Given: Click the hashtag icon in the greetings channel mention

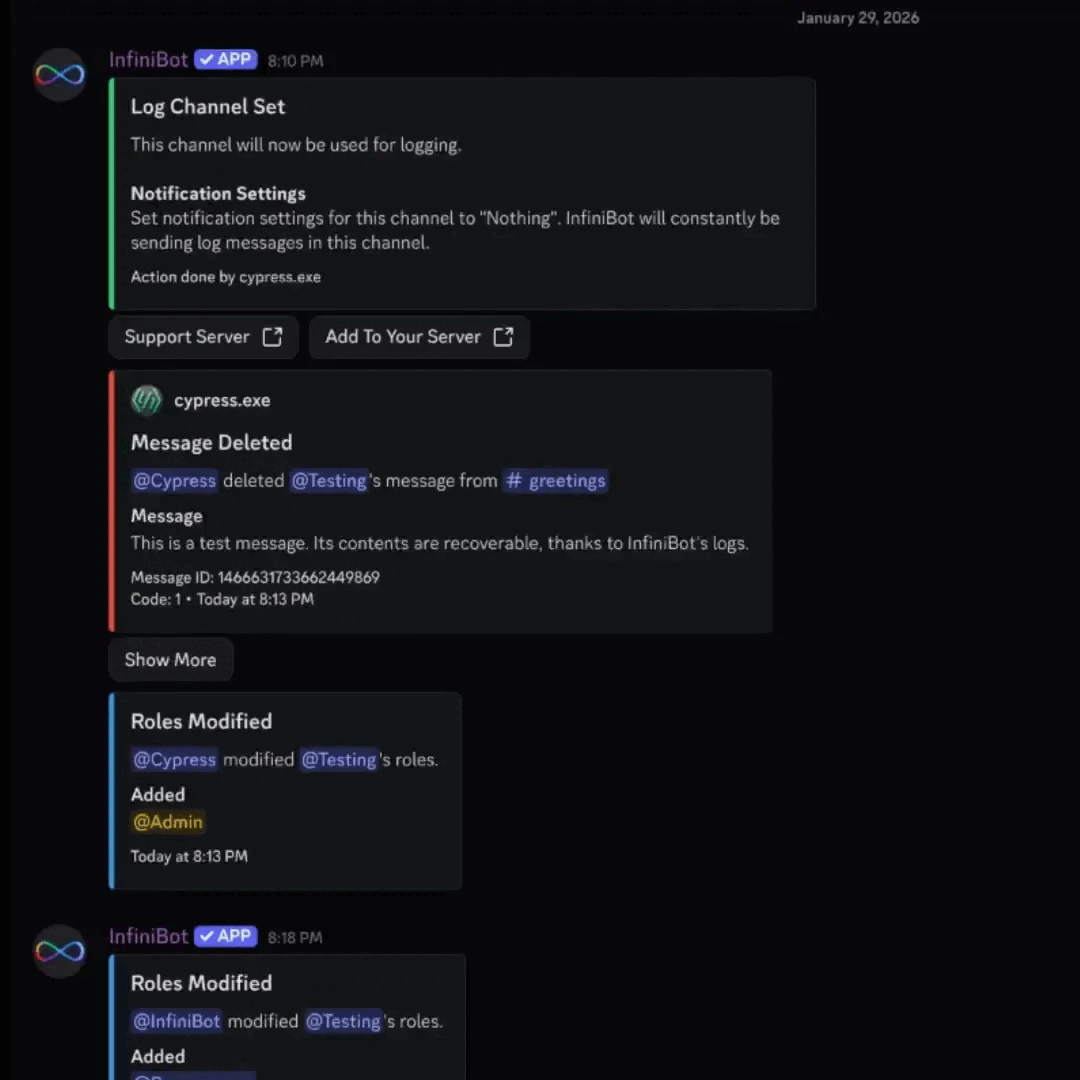Looking at the screenshot, I should pyautogui.click(x=513, y=481).
